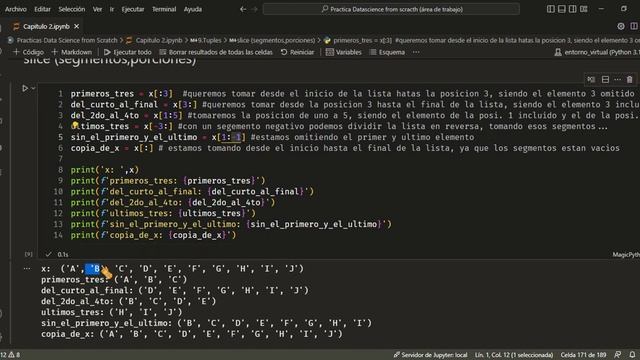Open the Ir menu

[112, 9]
